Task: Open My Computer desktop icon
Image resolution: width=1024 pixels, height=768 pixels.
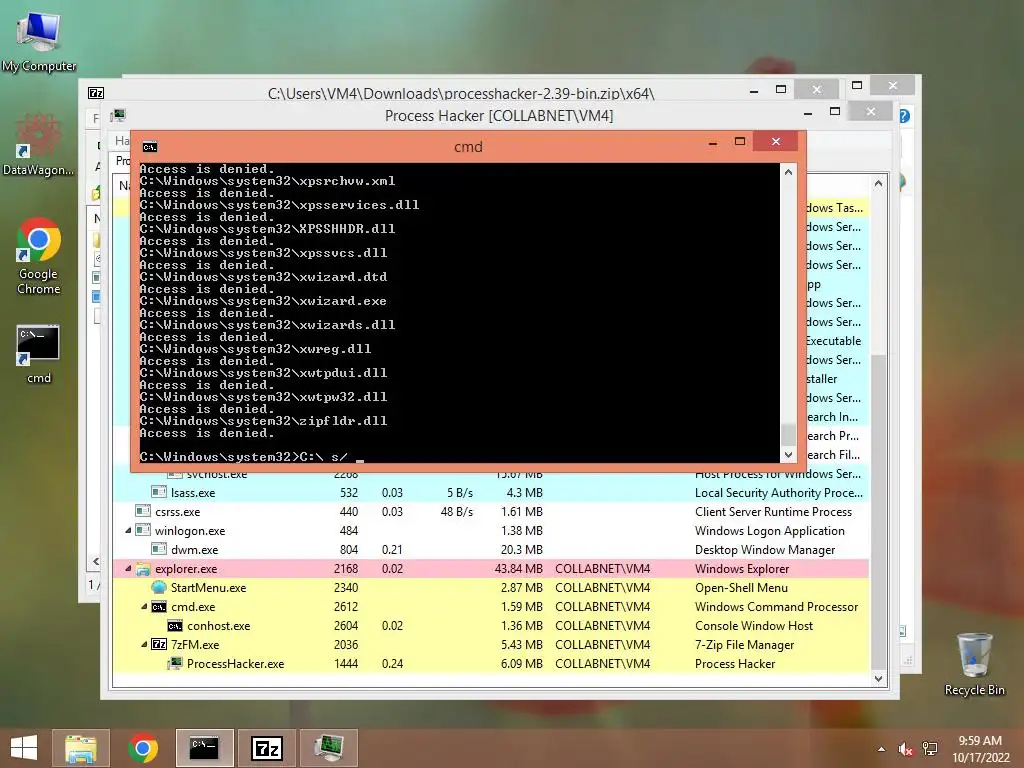Action: point(39,40)
